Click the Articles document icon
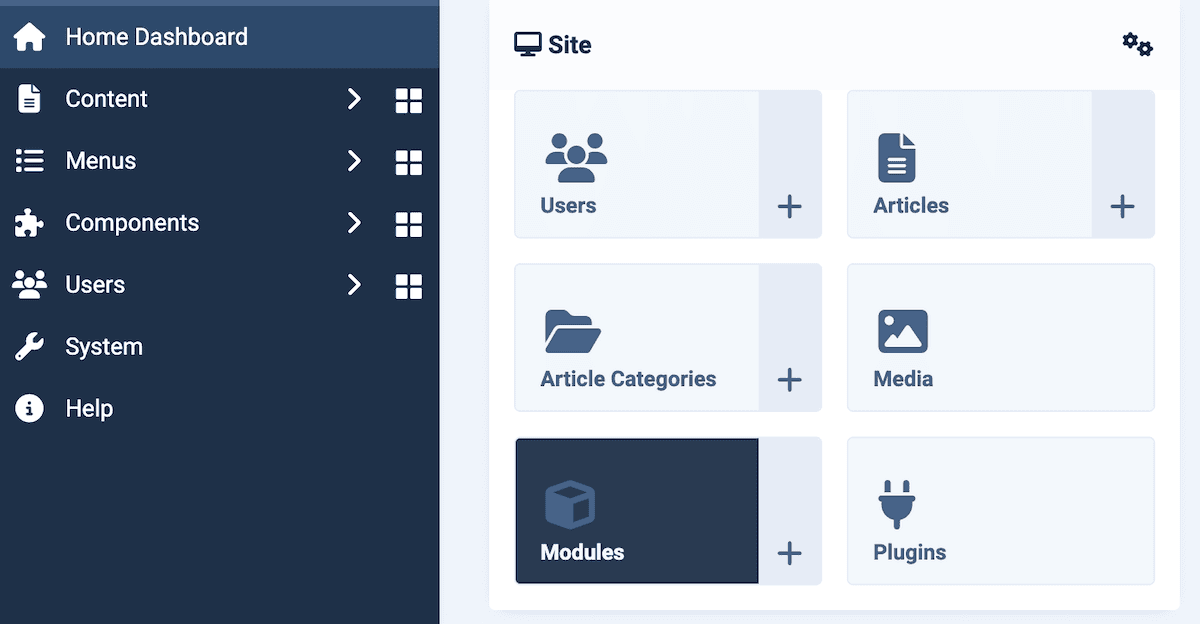 pyautogui.click(x=898, y=156)
